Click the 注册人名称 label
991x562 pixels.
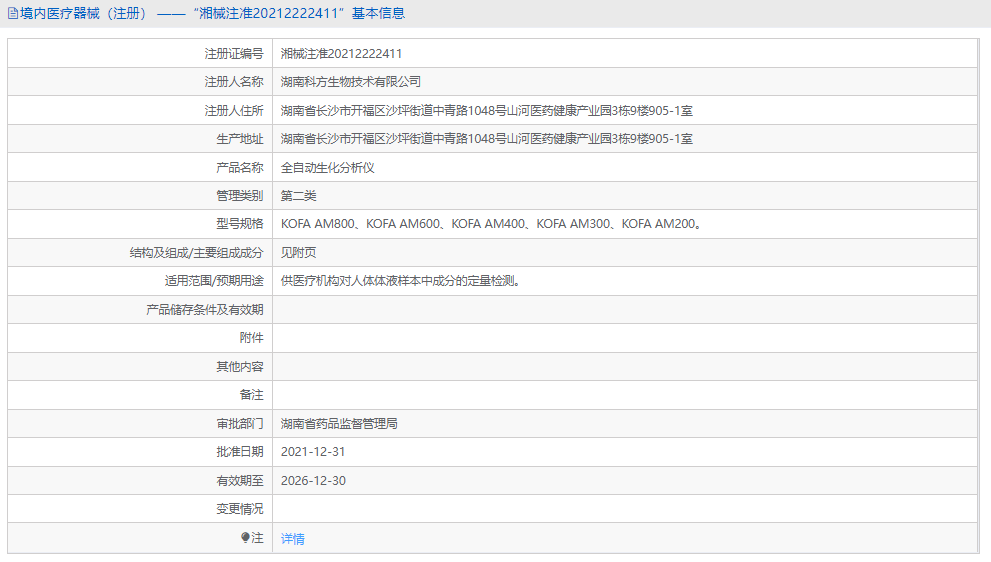tap(234, 82)
